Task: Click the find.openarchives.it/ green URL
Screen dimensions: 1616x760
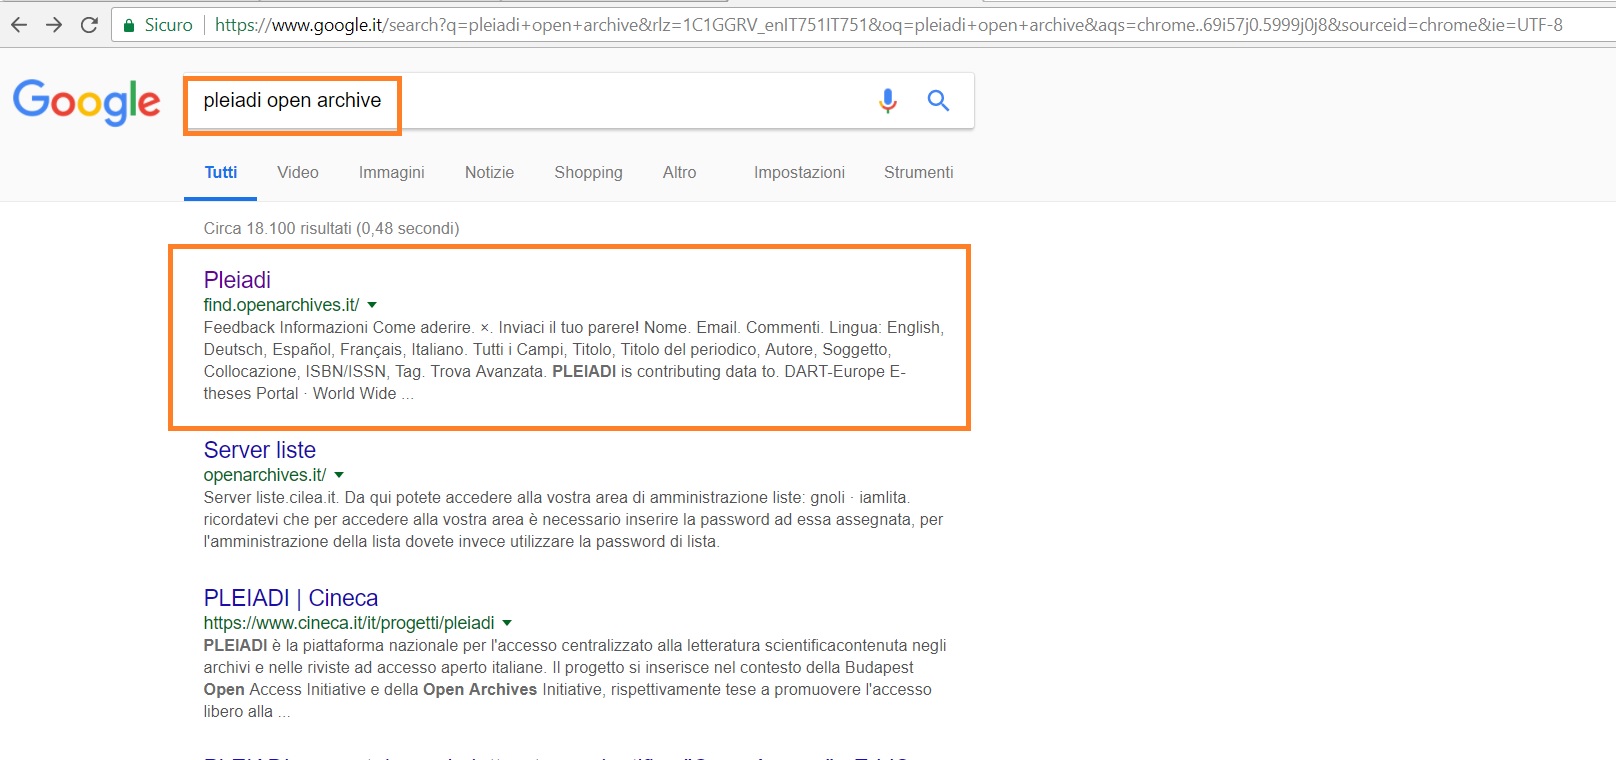Action: [281, 305]
